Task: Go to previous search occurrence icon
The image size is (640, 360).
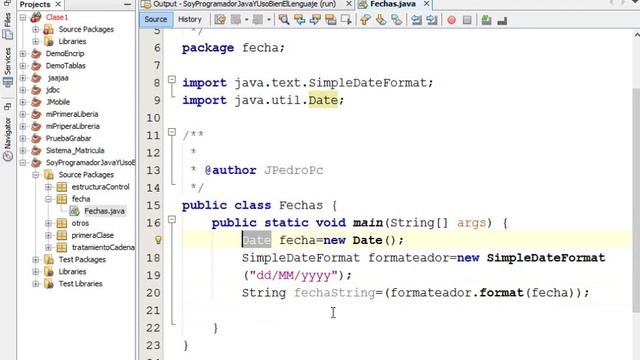Action: [300, 20]
